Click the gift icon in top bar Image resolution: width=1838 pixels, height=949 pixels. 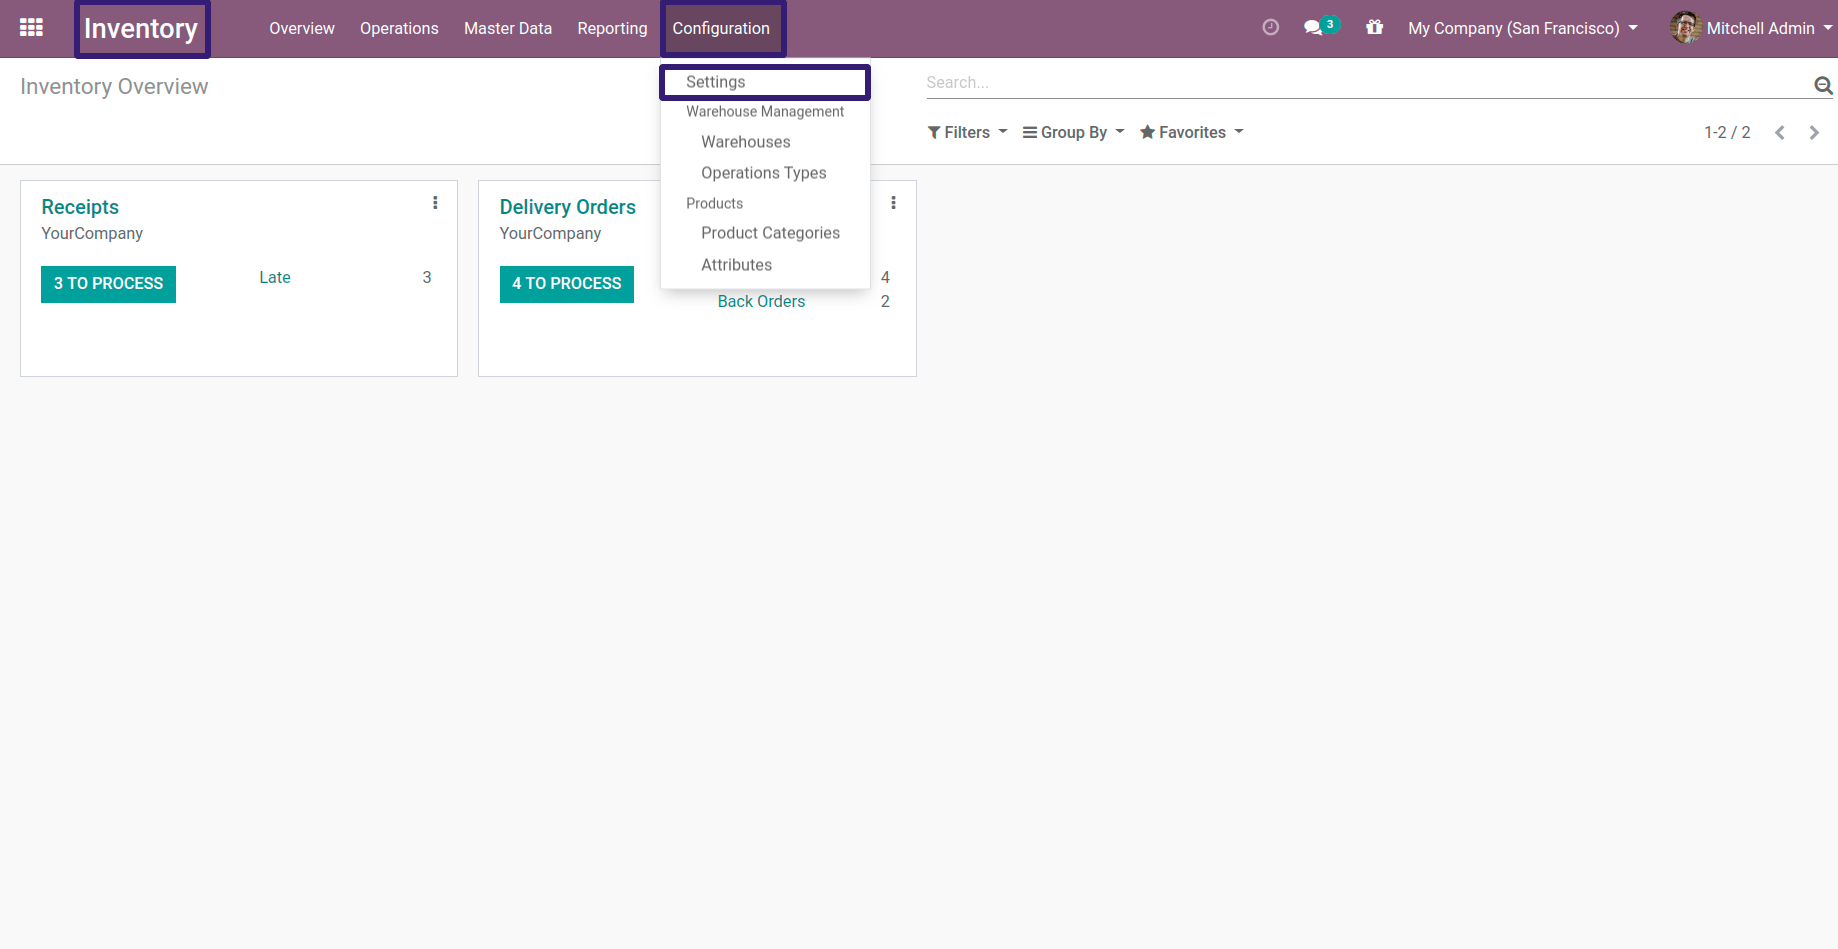(x=1375, y=28)
